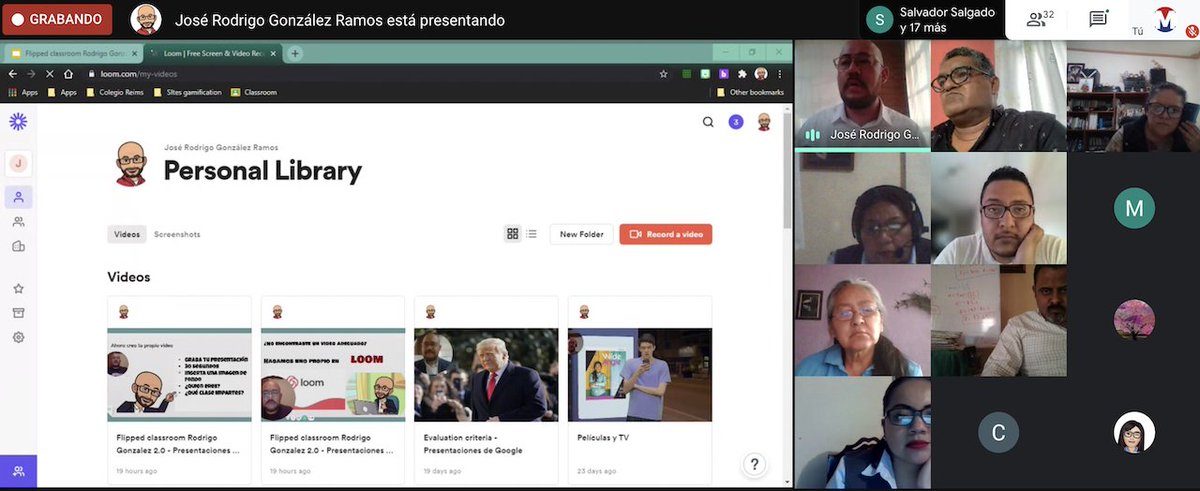This screenshot has height=491, width=1200.
Task: Select the Videos tab in library
Action: coord(127,234)
